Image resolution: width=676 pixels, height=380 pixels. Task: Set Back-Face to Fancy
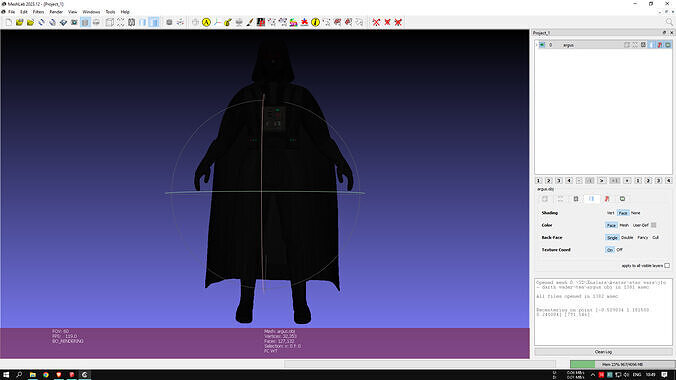(642, 238)
